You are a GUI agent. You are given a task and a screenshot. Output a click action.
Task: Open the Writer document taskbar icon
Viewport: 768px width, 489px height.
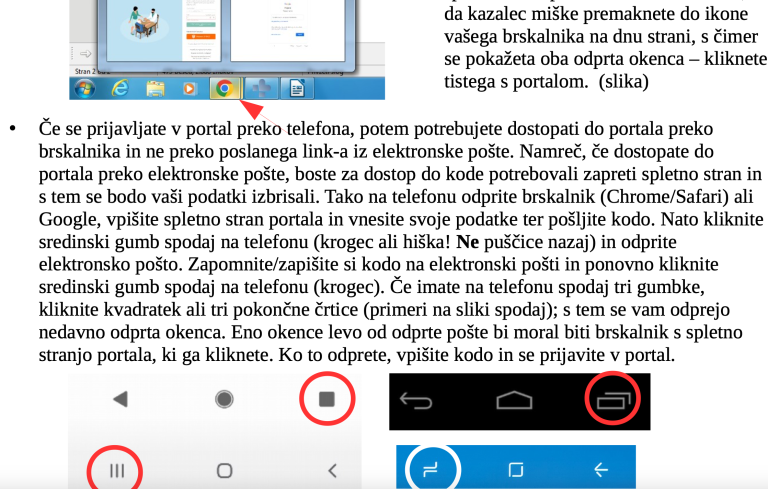pos(297,89)
